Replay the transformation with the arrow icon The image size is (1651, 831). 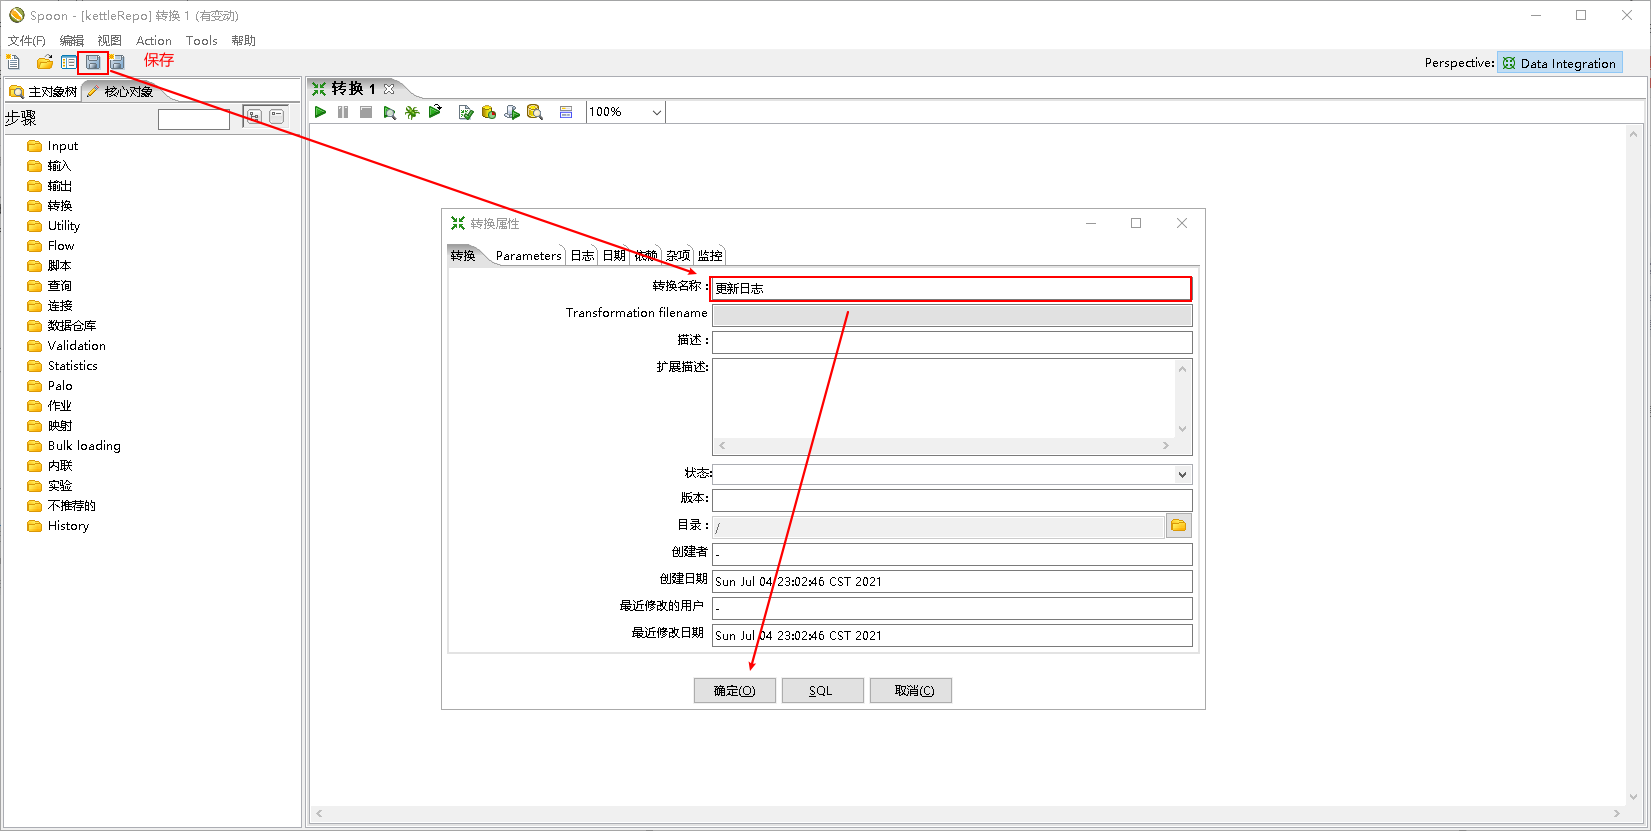click(435, 112)
